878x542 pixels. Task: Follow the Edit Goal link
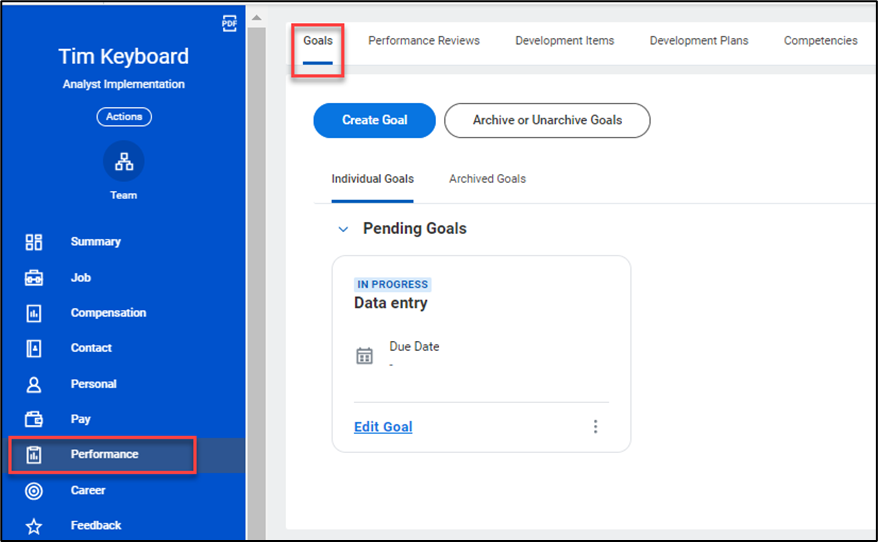pos(383,427)
